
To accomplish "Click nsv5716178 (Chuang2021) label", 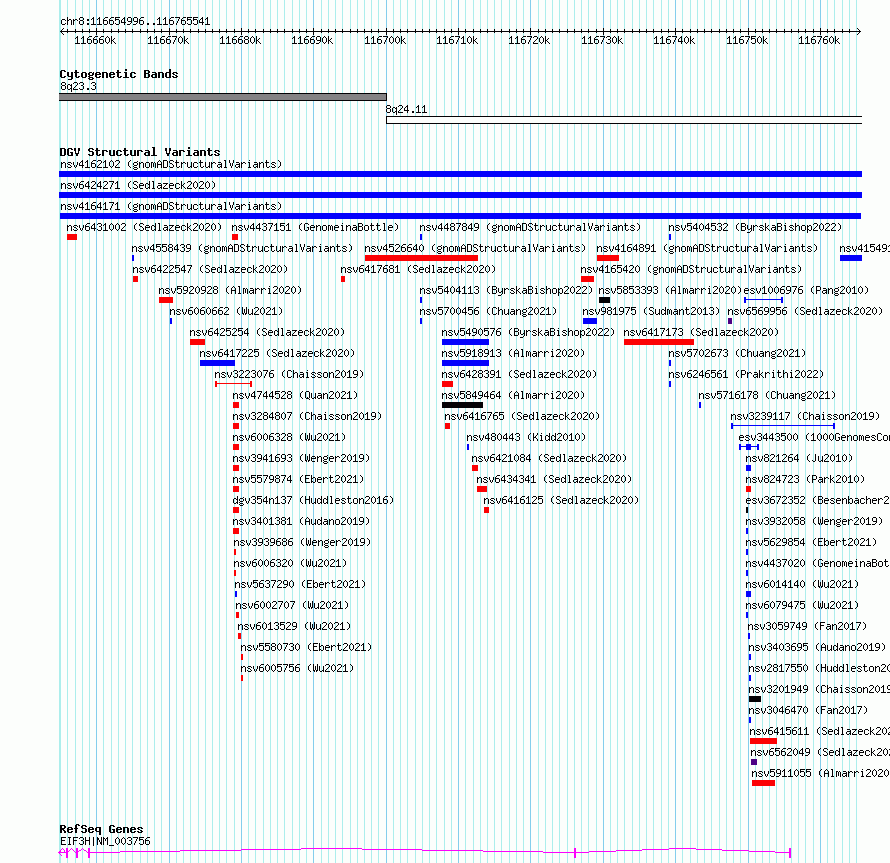I will click(x=767, y=395).
